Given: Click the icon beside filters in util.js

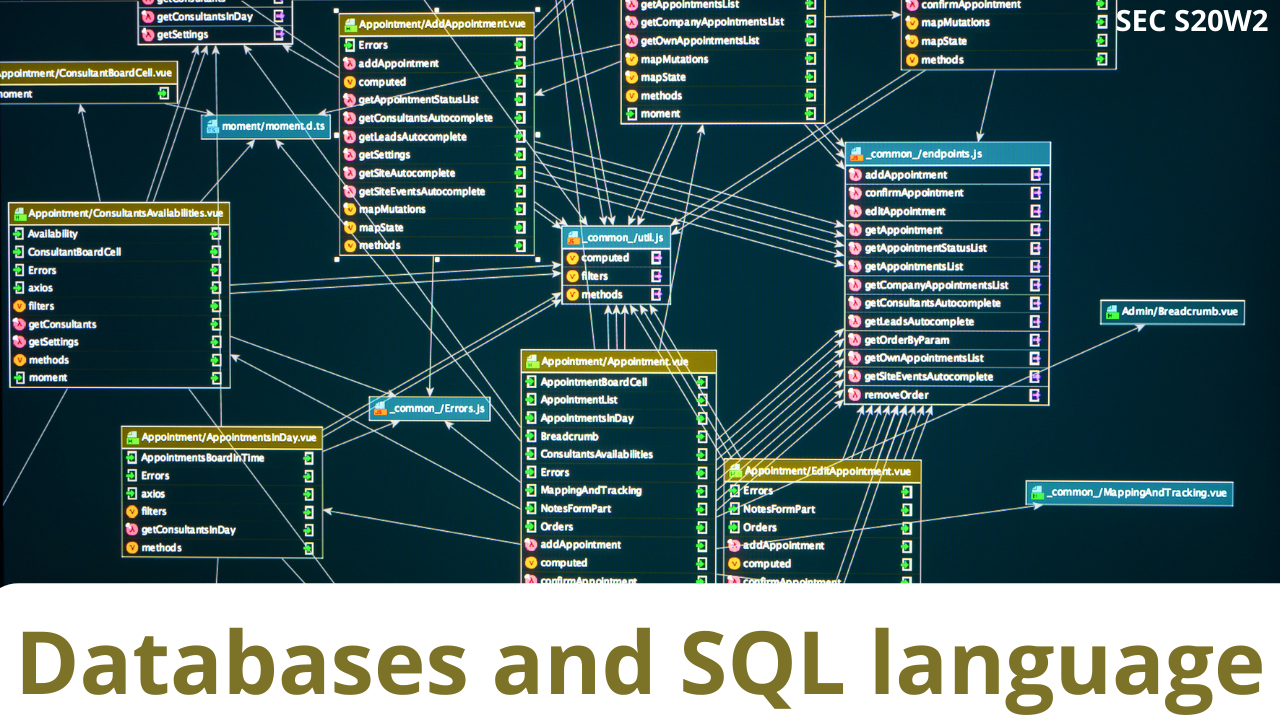Looking at the screenshot, I should (573, 276).
